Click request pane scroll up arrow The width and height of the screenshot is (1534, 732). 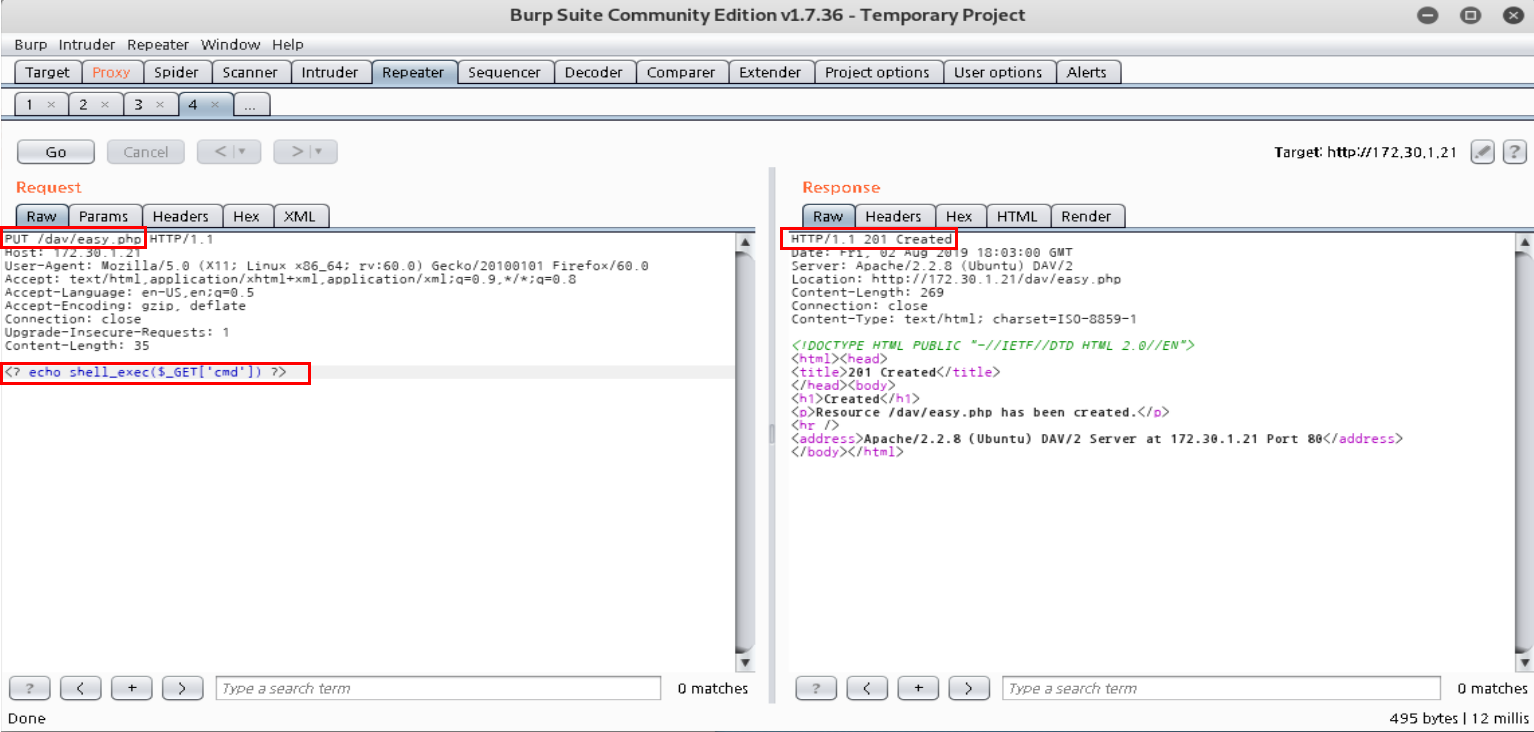click(745, 242)
